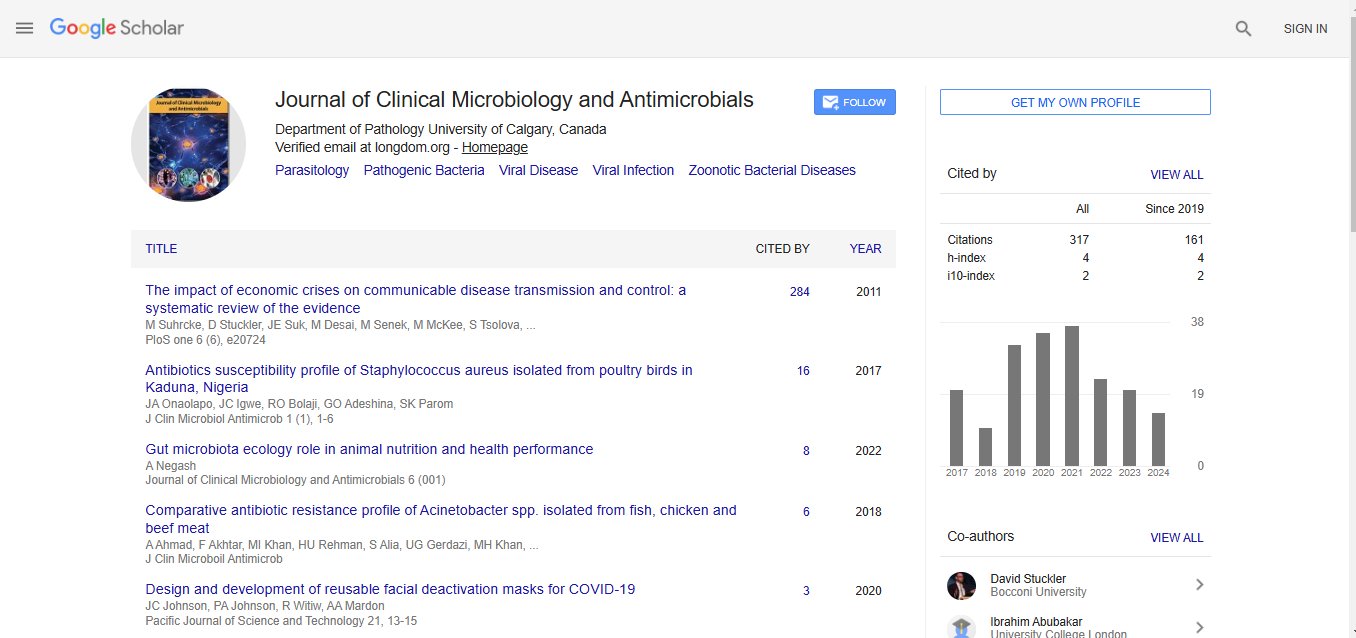The height and width of the screenshot is (638, 1356).
Task: Select the Parasitology topic tag
Action: click(312, 170)
